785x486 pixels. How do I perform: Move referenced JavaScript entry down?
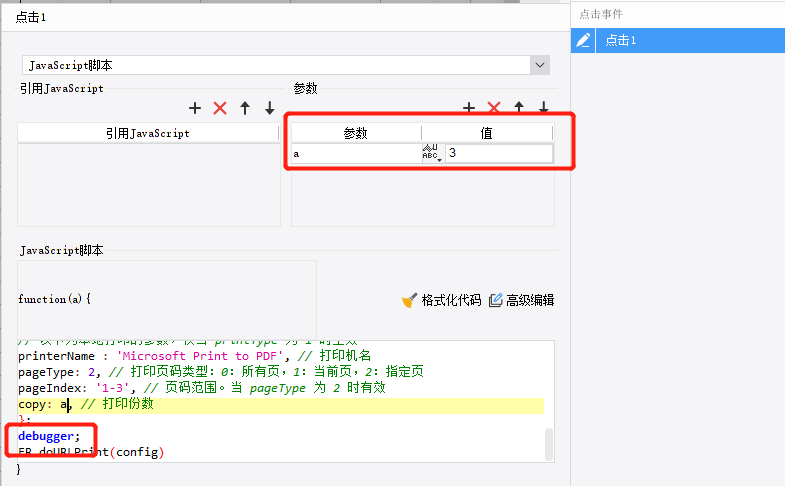click(x=270, y=108)
